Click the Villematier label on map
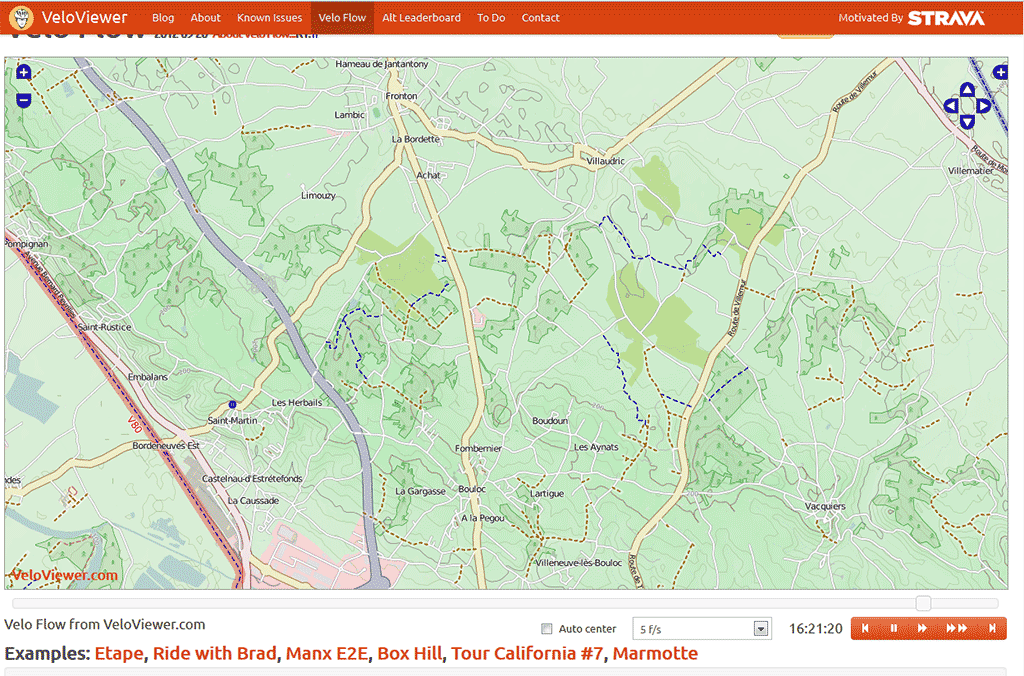 (970, 171)
